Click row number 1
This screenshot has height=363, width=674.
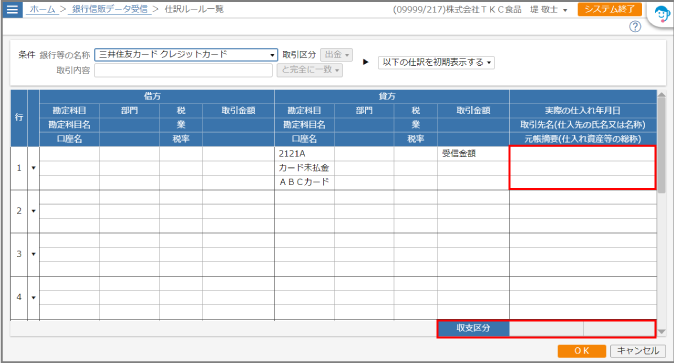coord(19,168)
